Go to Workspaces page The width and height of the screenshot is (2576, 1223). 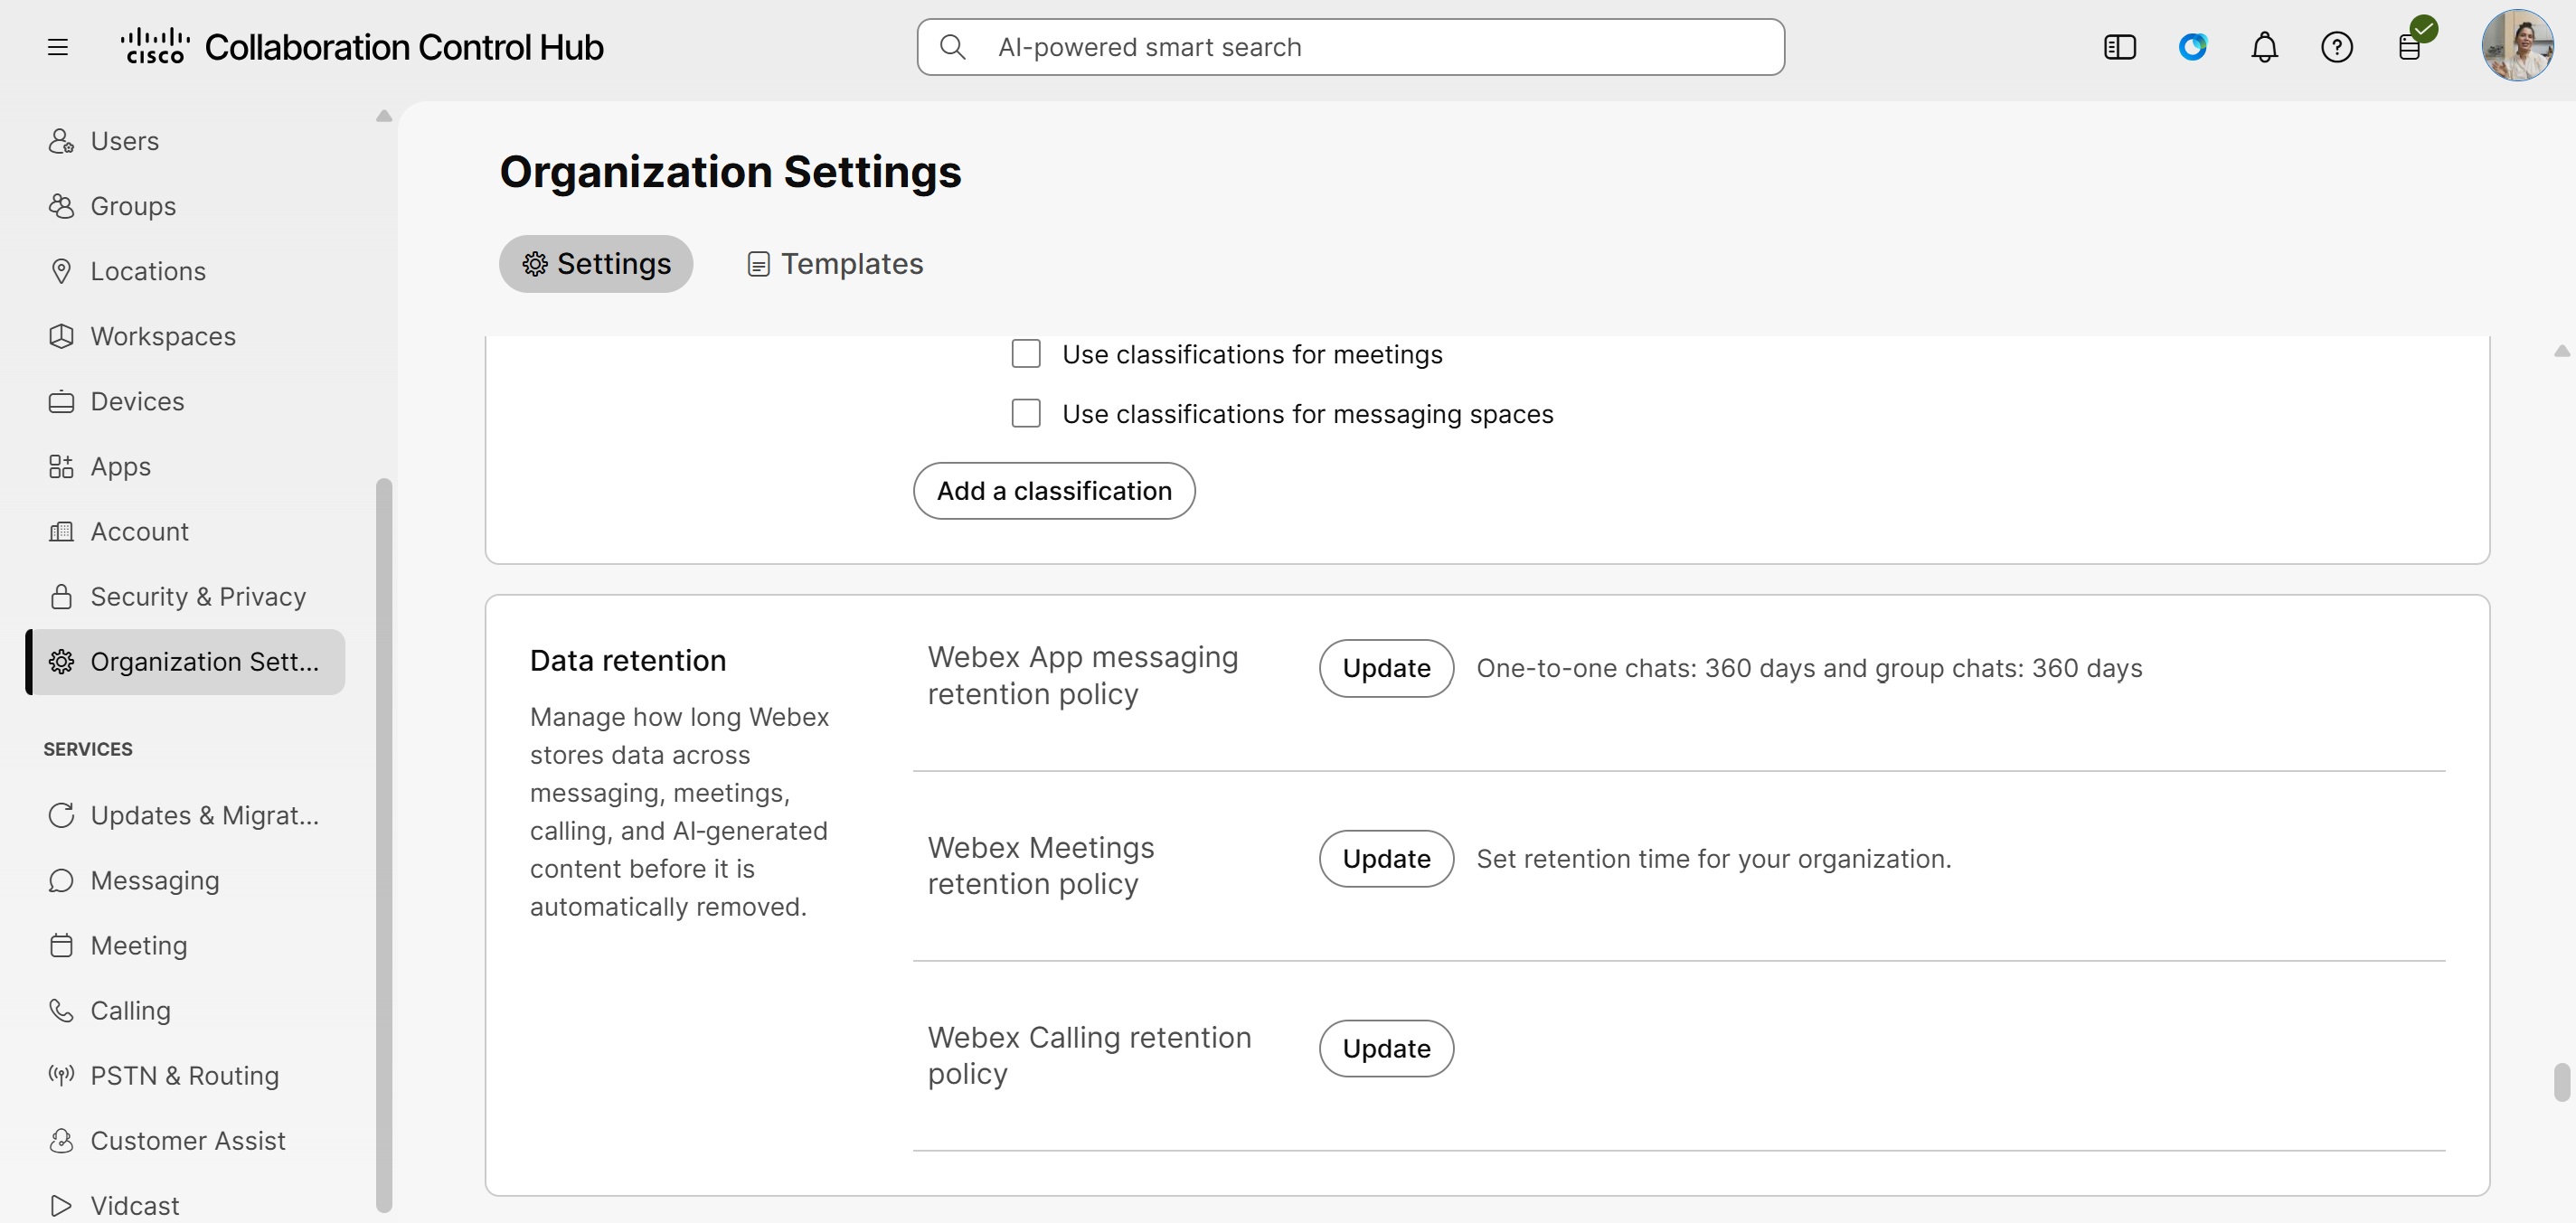185,336
